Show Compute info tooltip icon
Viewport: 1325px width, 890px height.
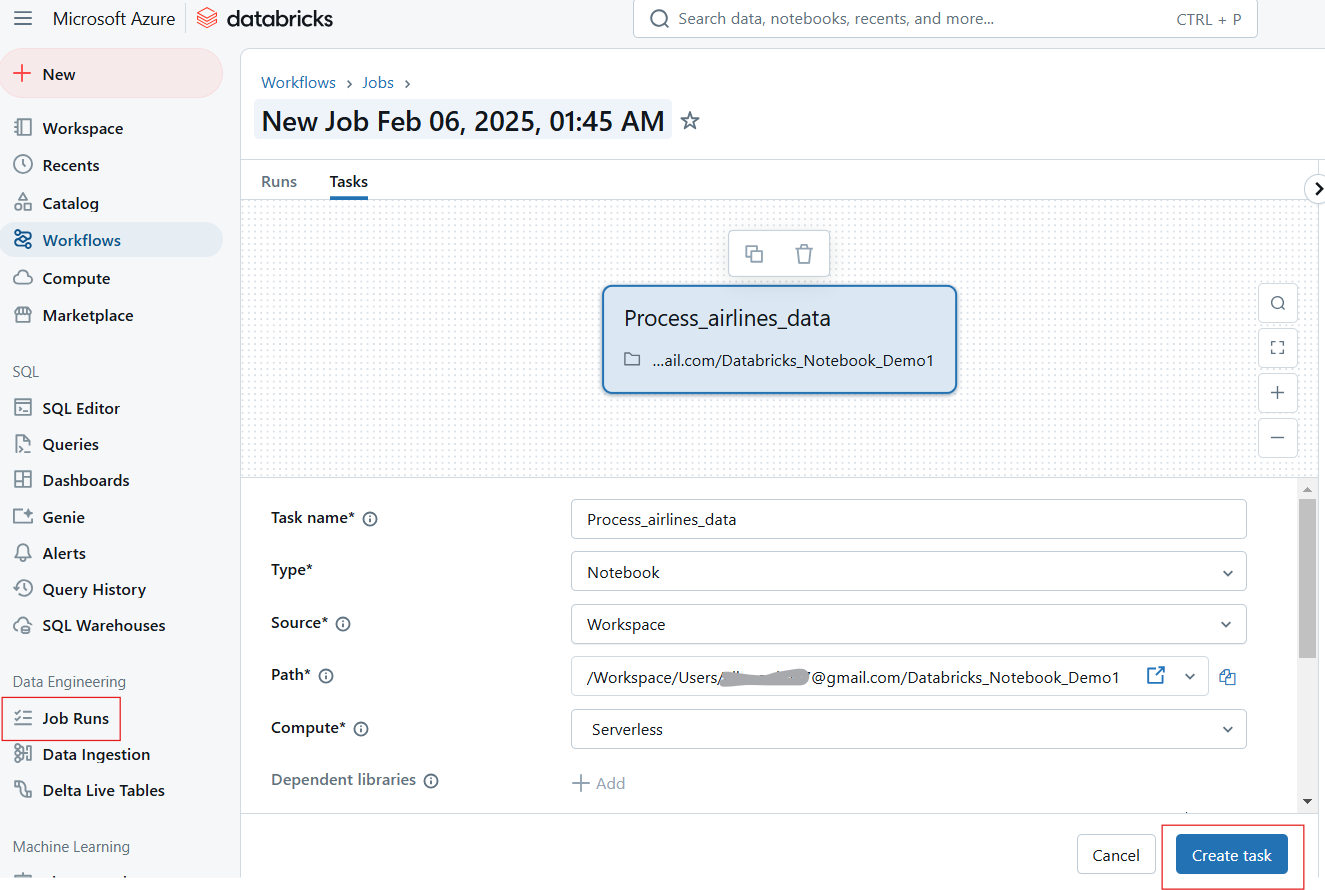click(x=361, y=729)
